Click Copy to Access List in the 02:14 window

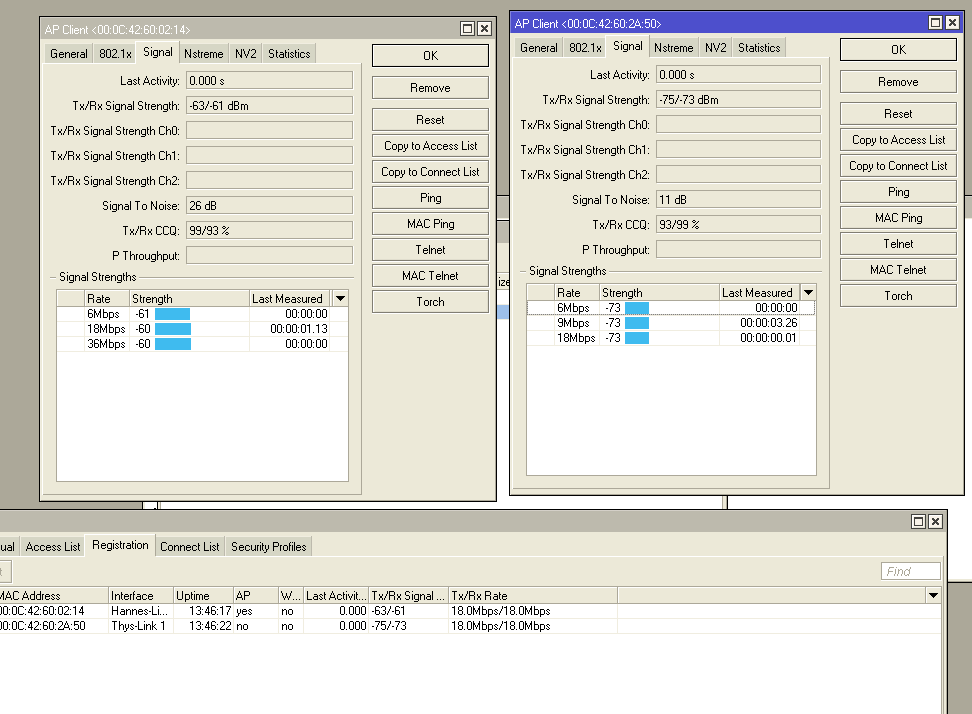(430, 146)
